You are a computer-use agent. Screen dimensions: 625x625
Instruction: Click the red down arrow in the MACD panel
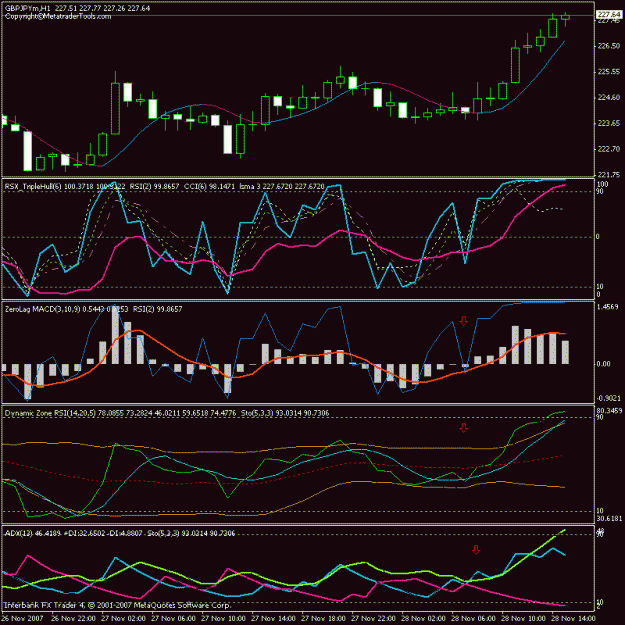[463, 320]
